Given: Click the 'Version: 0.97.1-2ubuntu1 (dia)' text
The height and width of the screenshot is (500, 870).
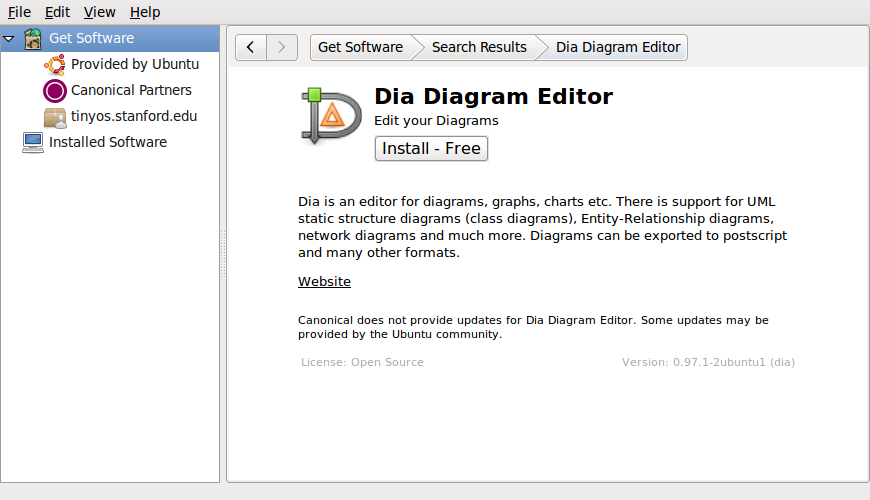Looking at the screenshot, I should point(709,362).
